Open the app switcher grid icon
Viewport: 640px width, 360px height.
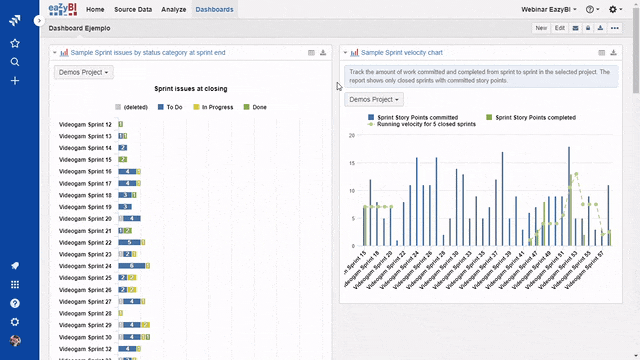(x=15, y=284)
